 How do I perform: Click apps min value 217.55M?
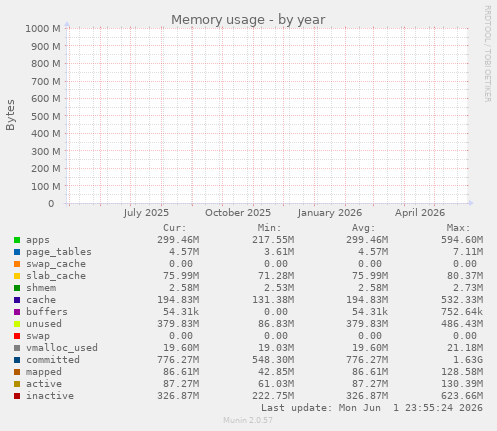(273, 240)
